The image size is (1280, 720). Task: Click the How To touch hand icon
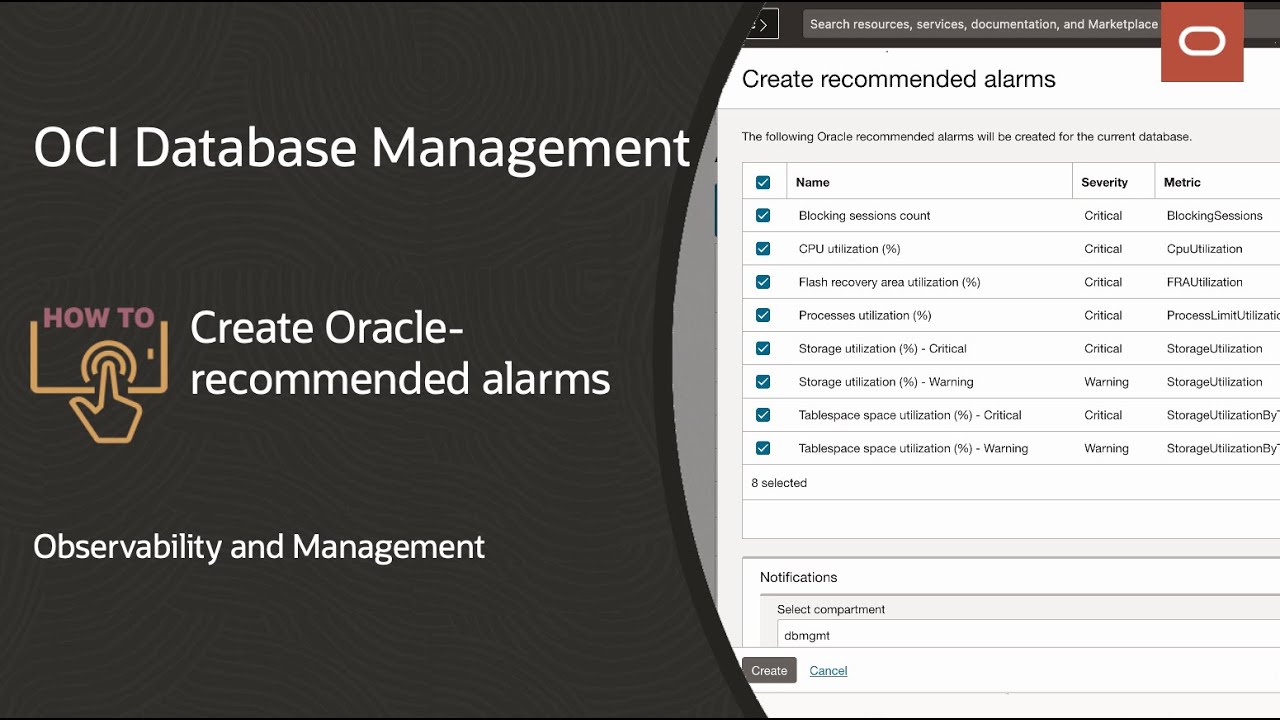pos(98,374)
